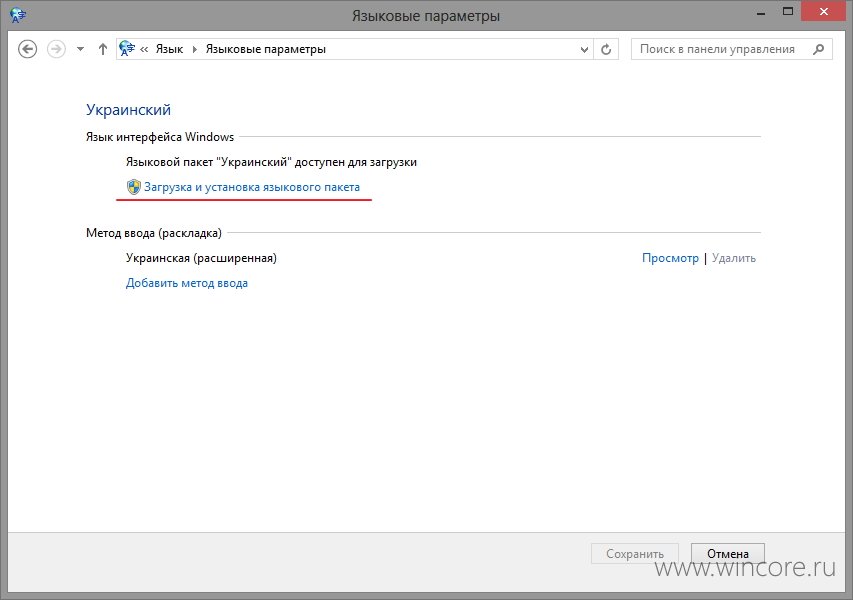Click «Удалить» next to Ukrainian layout
Screen dimensions: 853x600
click(x=734, y=258)
